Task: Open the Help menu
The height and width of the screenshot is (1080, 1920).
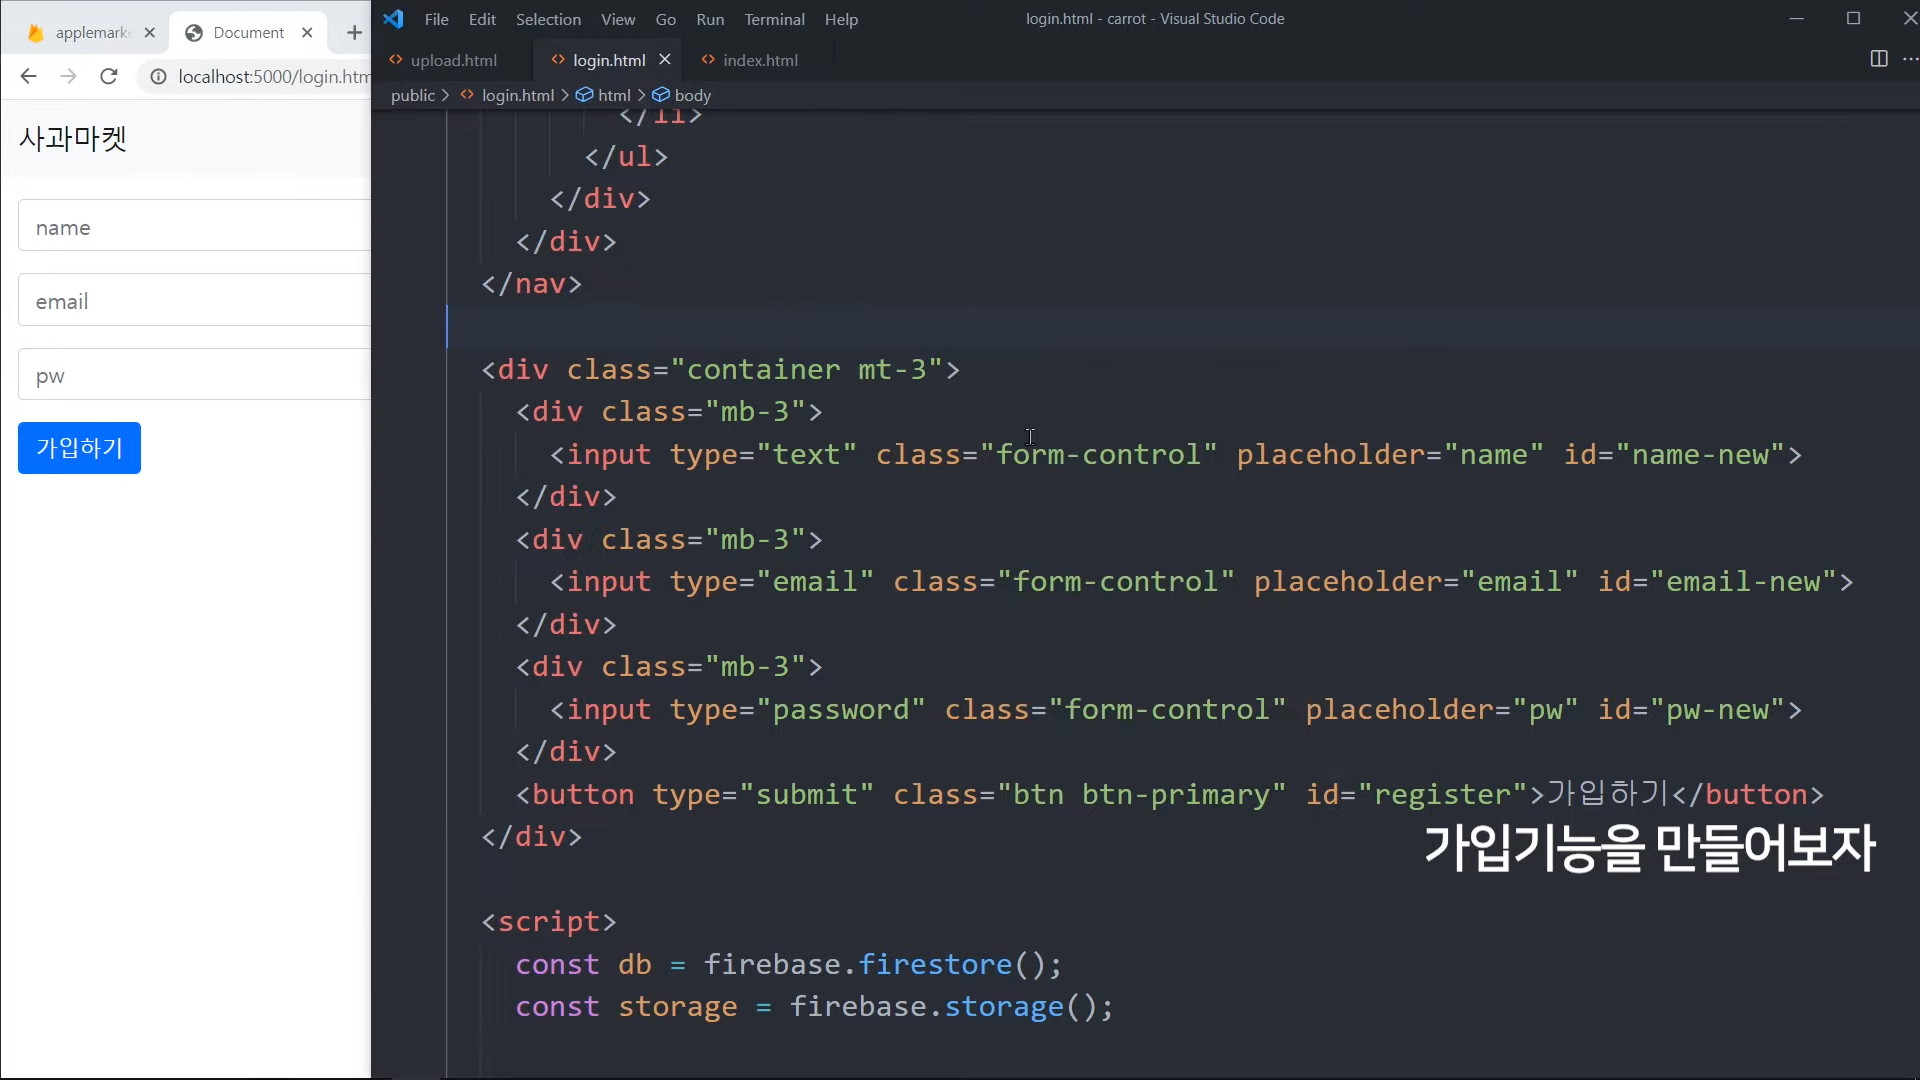Action: 841,19
